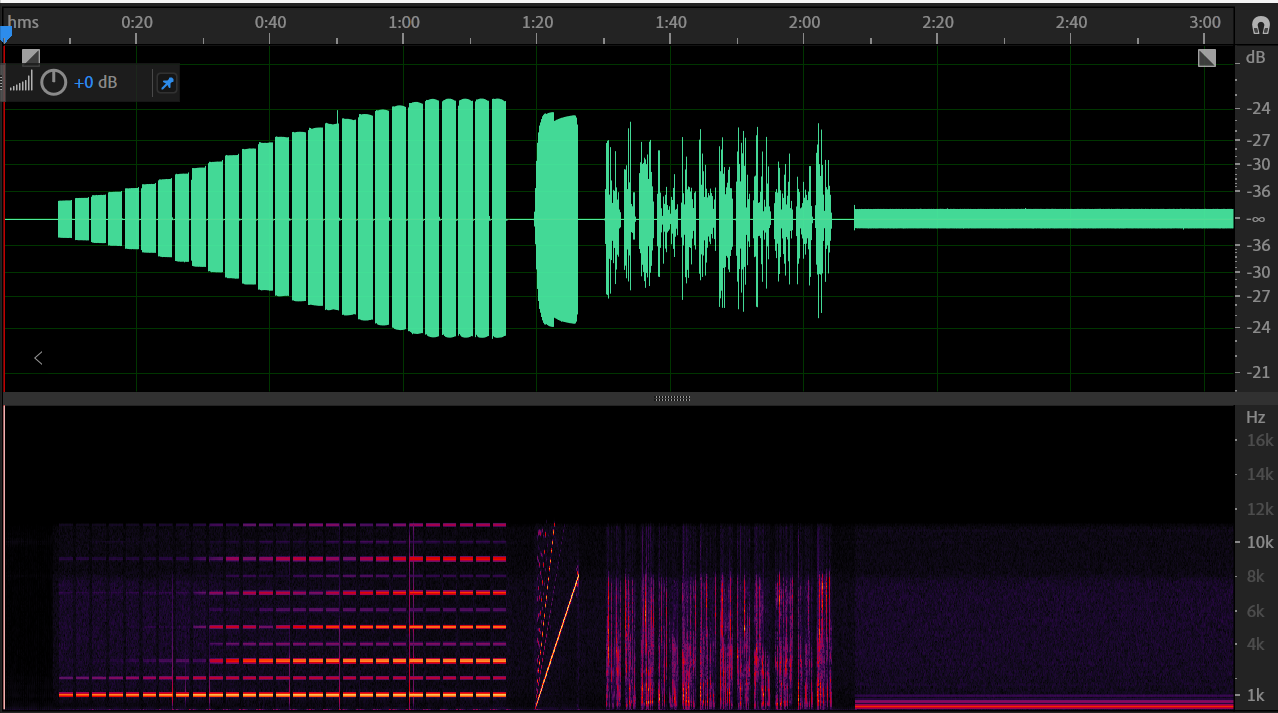Click the fade in handle
Screen dimensions: 1278x713
coord(31,57)
